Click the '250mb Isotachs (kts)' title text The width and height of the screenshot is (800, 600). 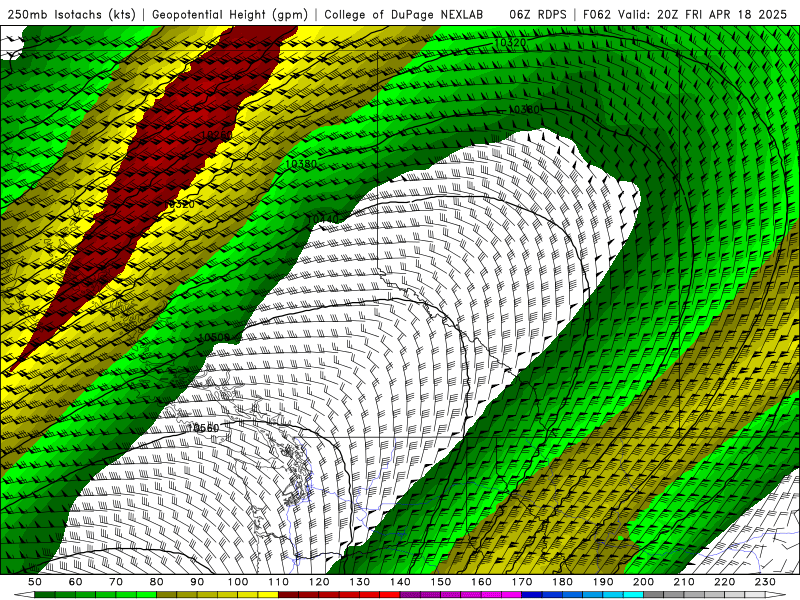coord(71,14)
